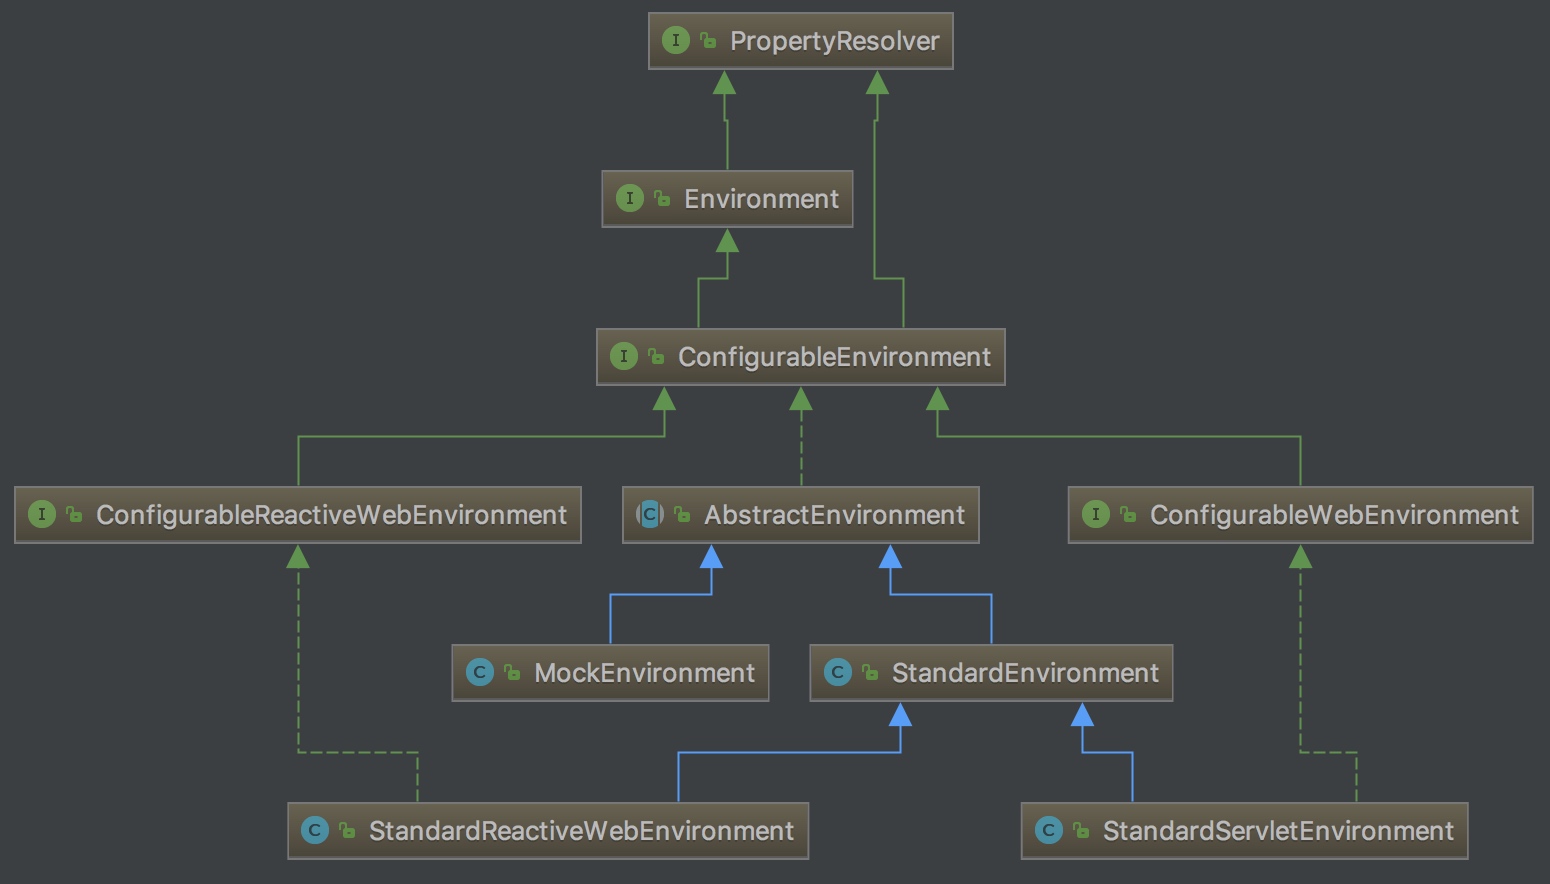1550x884 pixels.
Task: Click the class icon on StandardEnvironment
Action: pyautogui.click(x=838, y=673)
